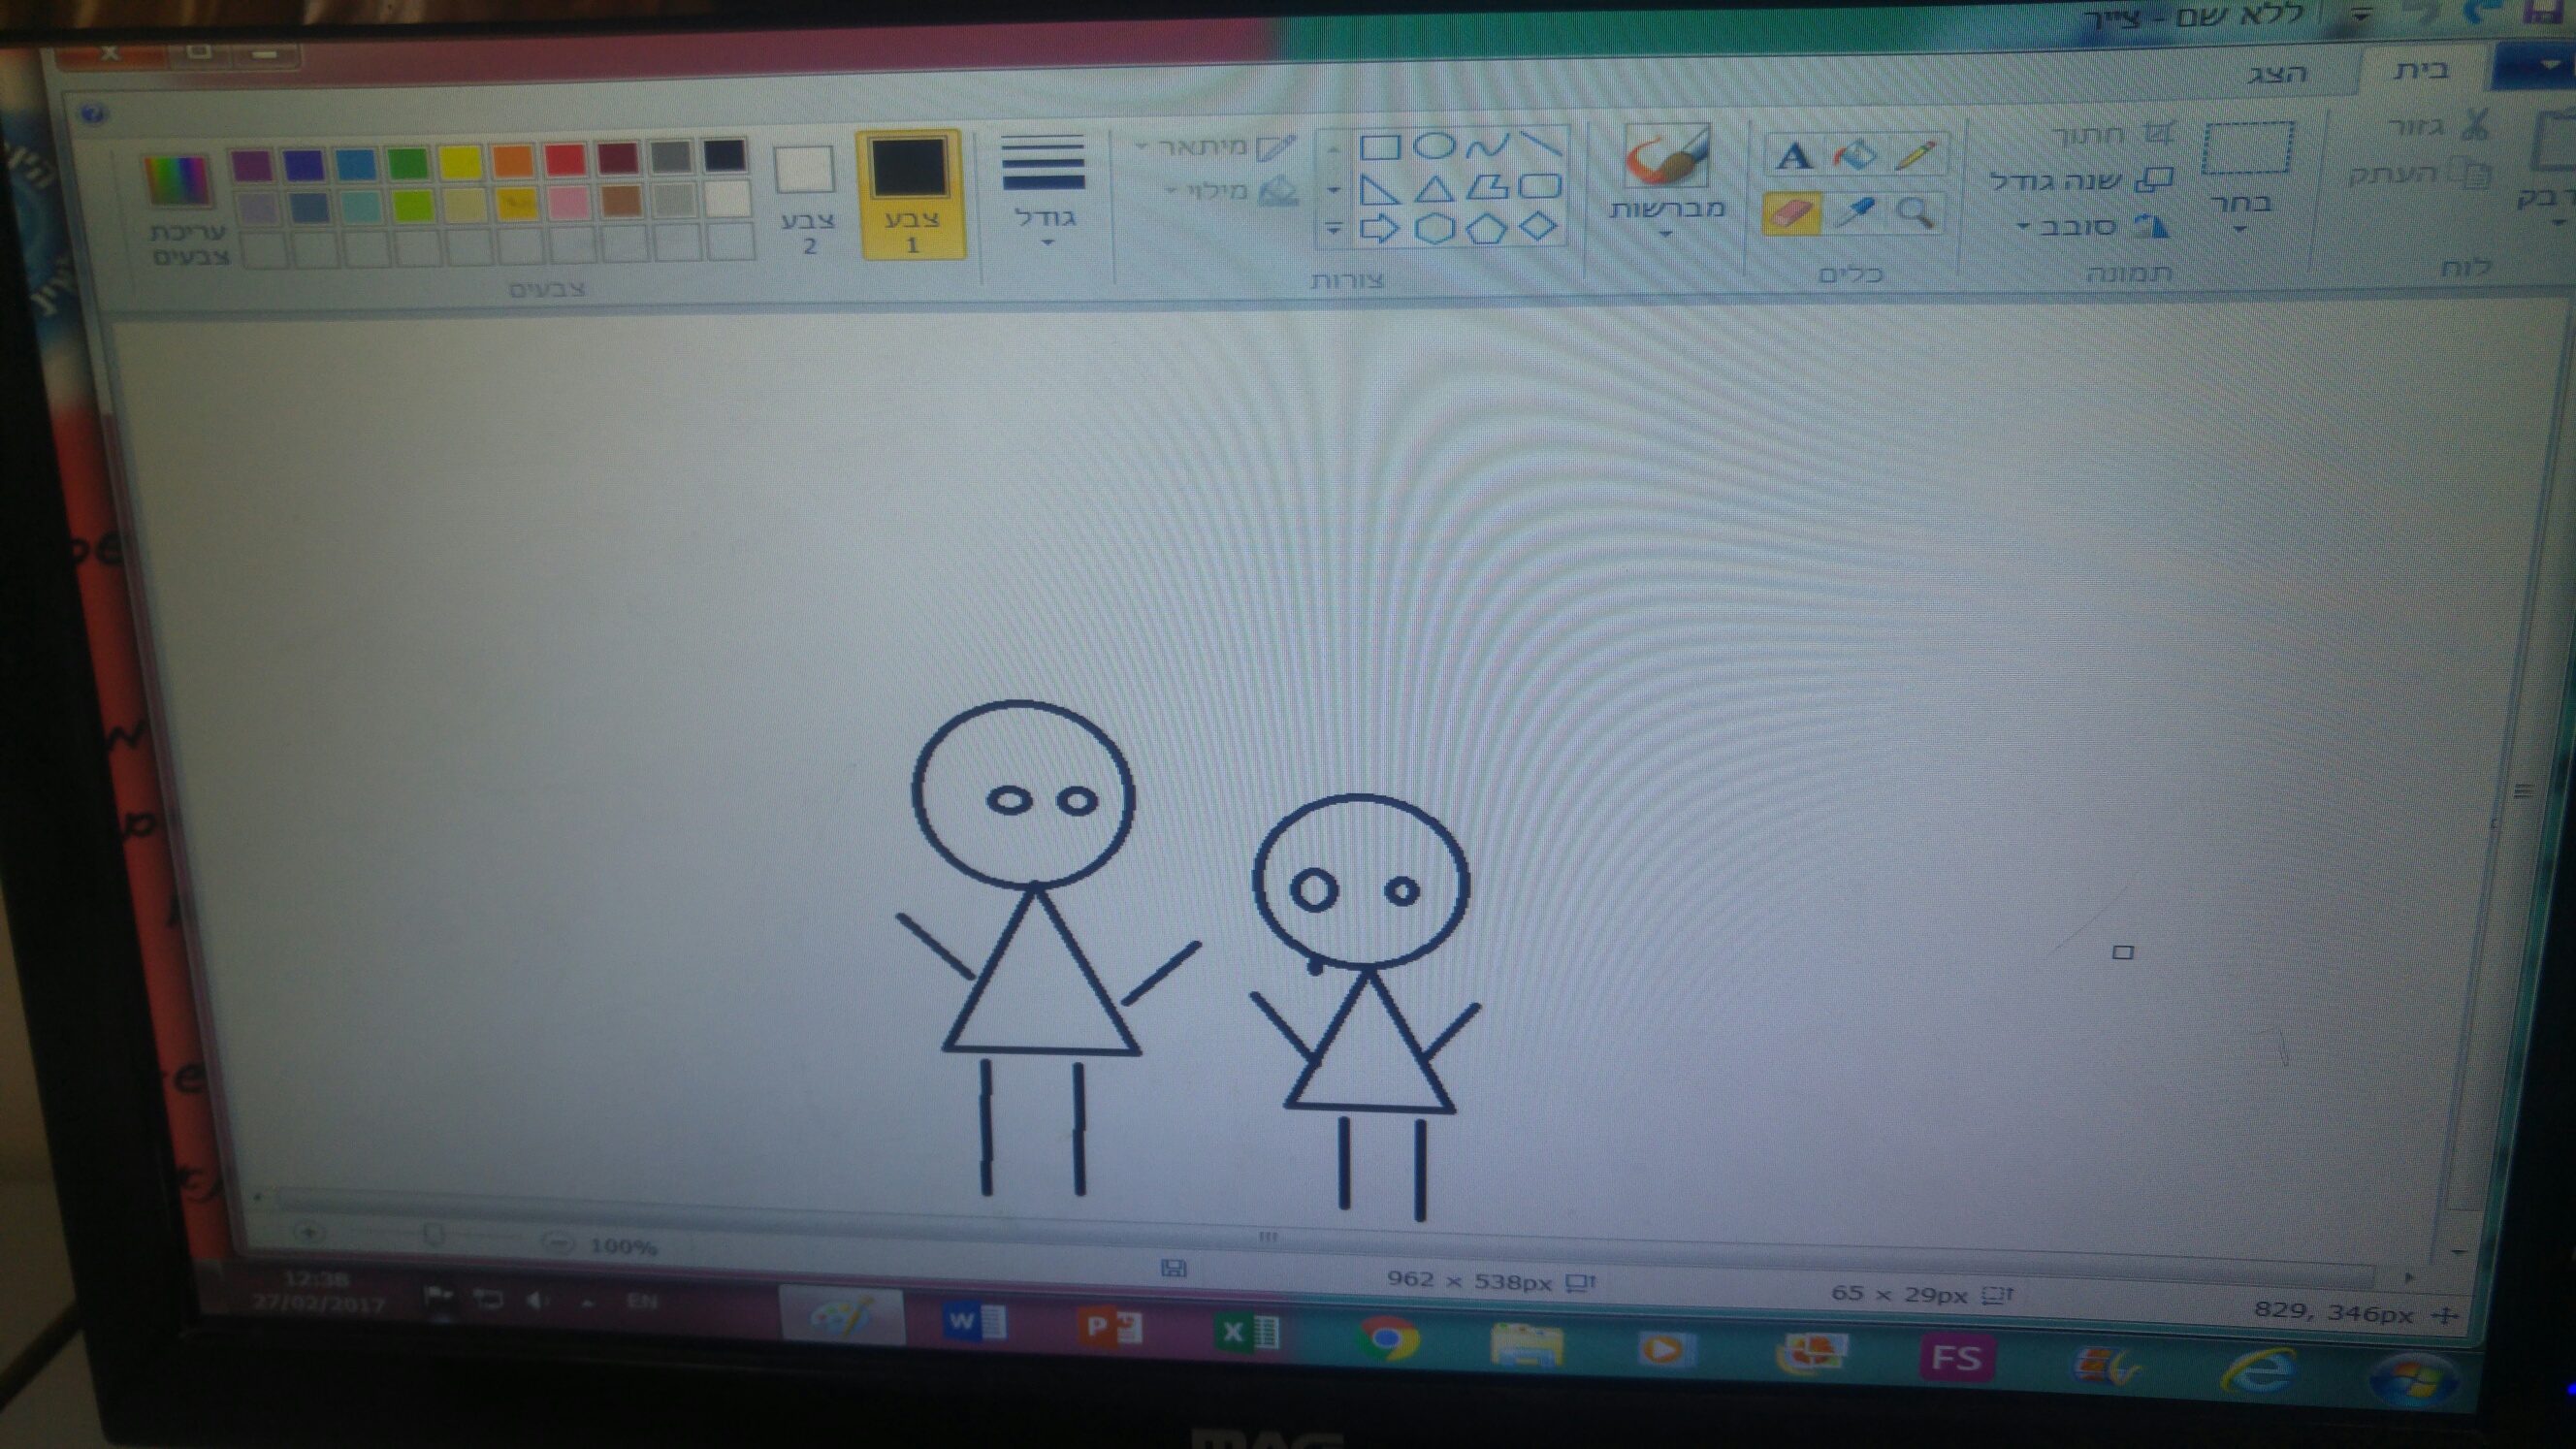
Task: Pick the red color swatch
Action: point(566,160)
